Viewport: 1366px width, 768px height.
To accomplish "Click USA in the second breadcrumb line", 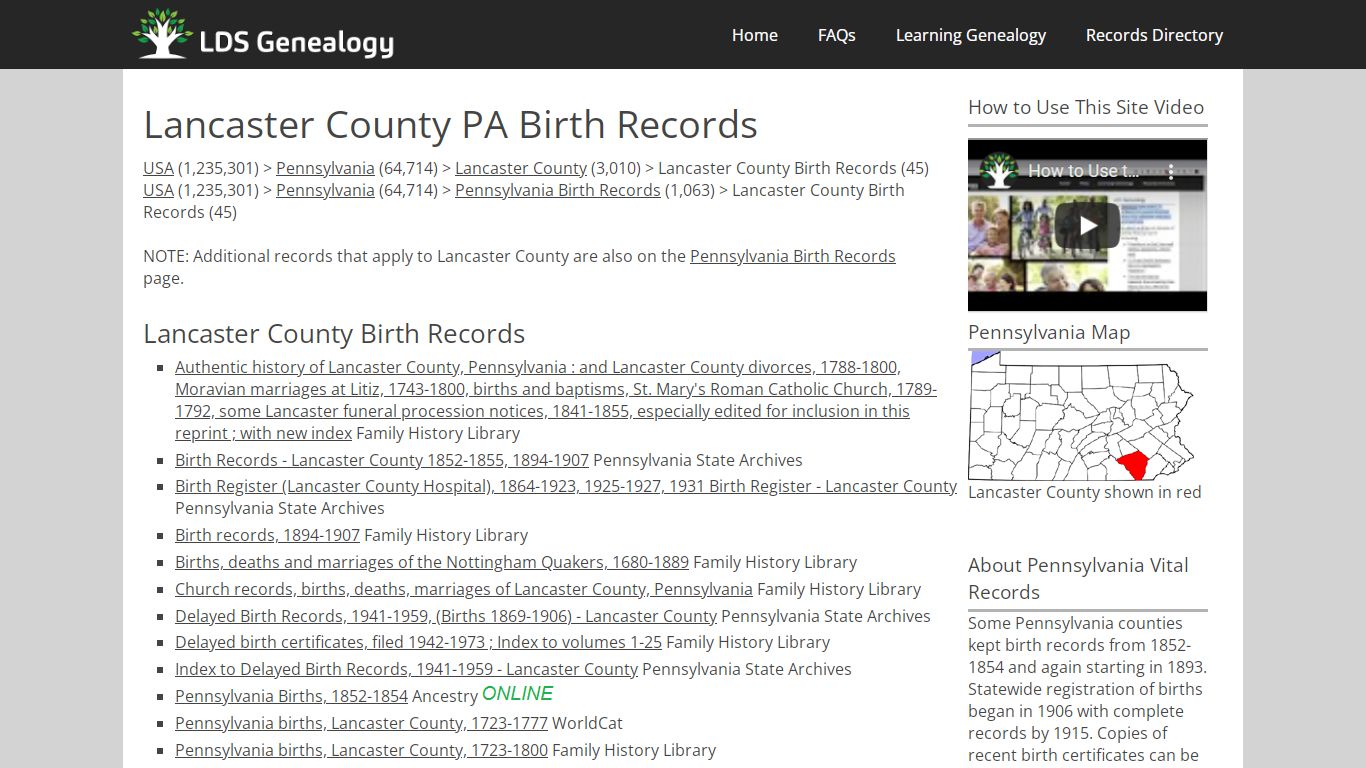I will (158, 190).
